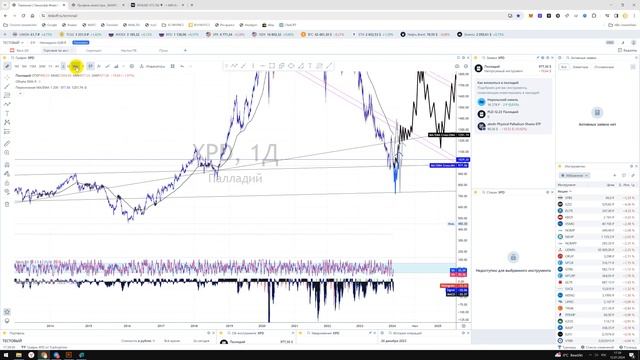Choose the vertical line in floating drawing toolbar

[253, 66]
